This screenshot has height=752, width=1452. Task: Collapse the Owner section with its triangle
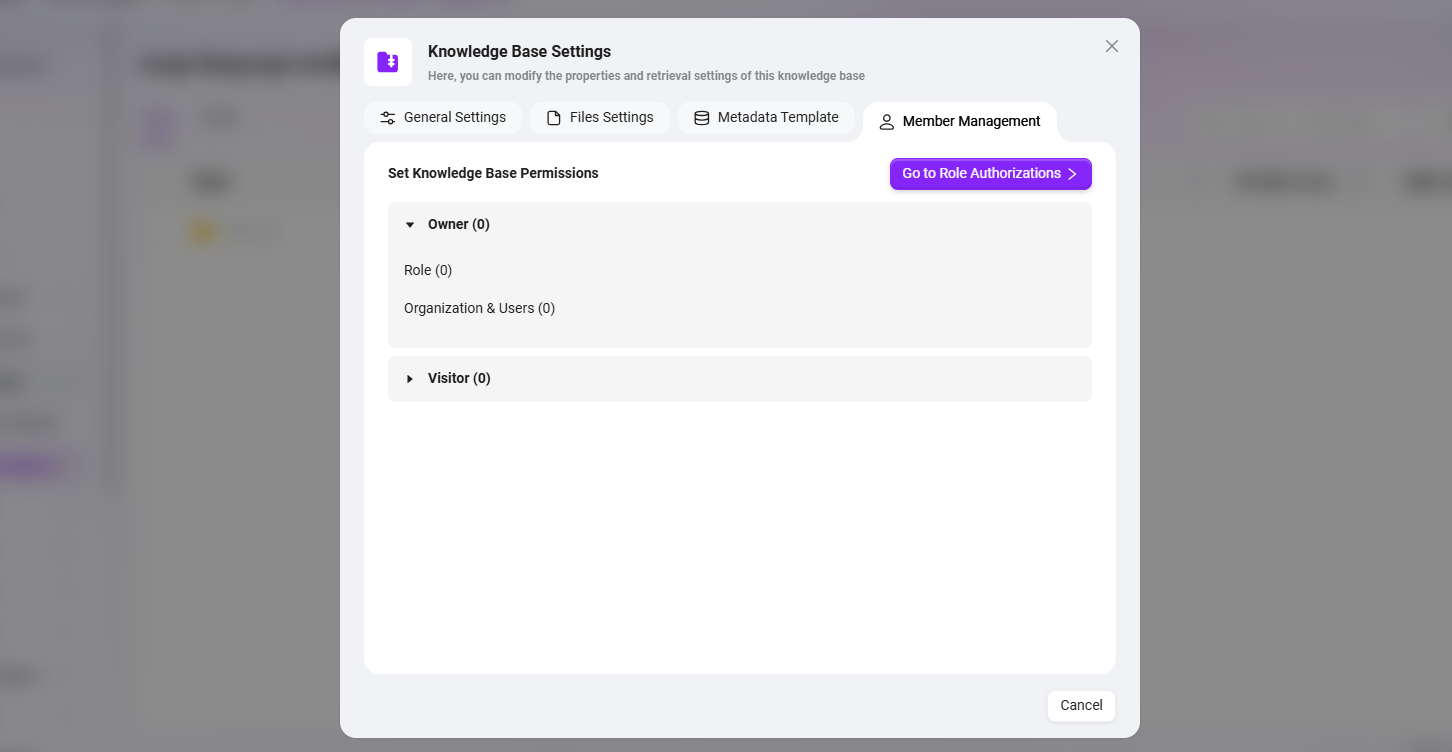(410, 225)
